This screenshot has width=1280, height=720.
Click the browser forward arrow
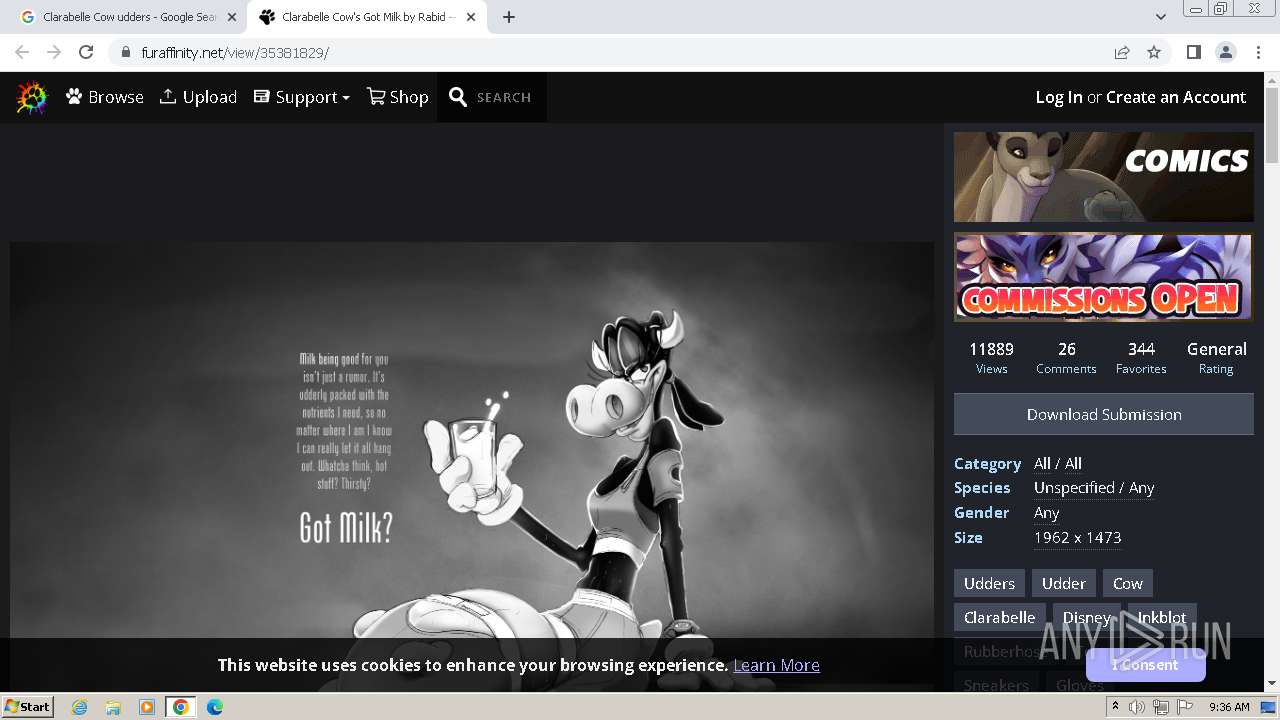click(x=54, y=52)
